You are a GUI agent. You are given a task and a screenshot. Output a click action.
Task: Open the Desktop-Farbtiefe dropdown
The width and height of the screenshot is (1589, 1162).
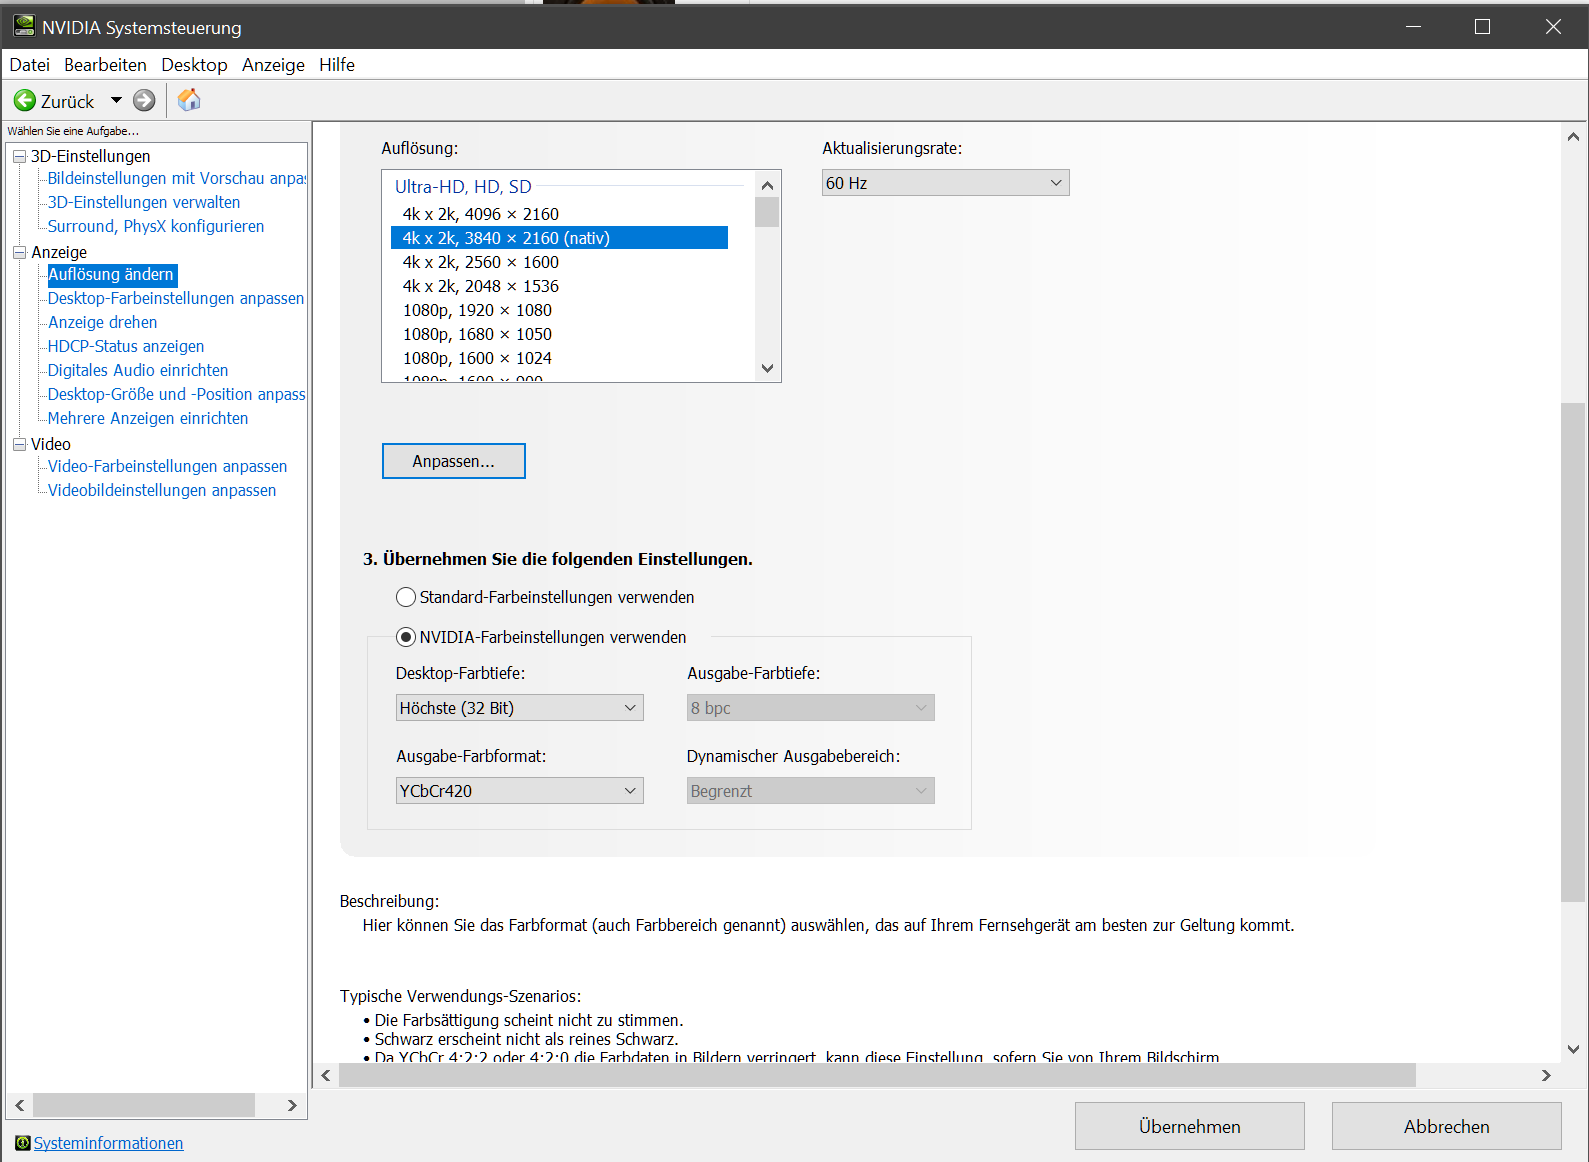pyautogui.click(x=519, y=708)
